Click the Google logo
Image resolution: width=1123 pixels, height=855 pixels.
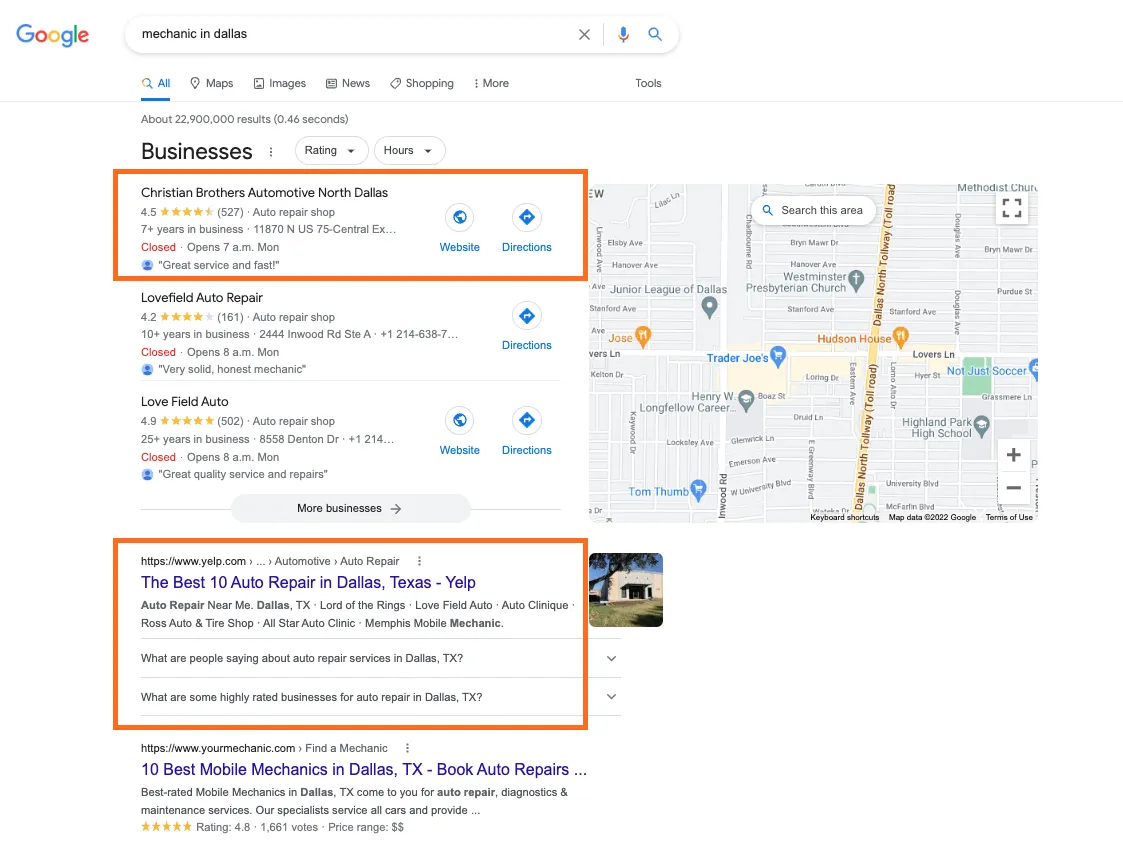pos(52,34)
